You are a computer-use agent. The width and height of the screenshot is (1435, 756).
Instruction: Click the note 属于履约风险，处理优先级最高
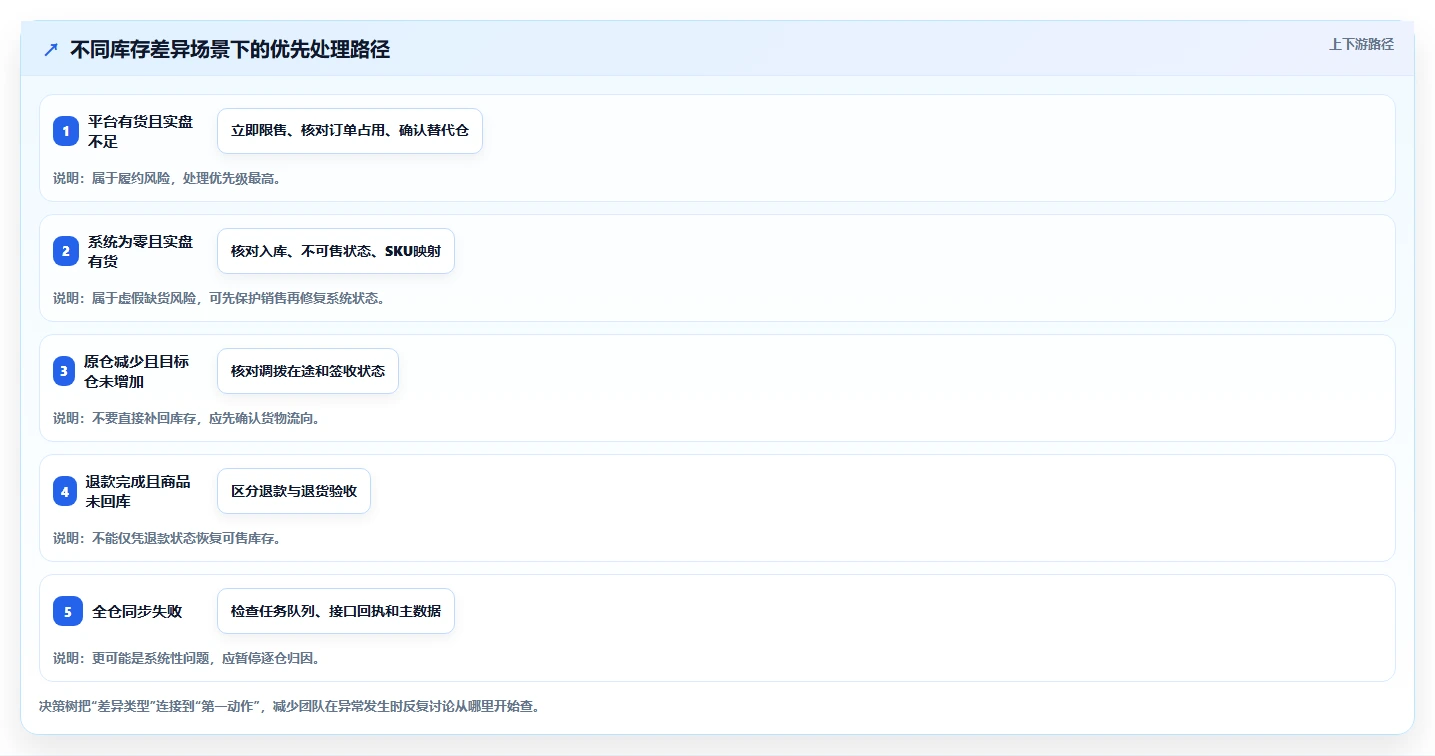click(x=171, y=178)
